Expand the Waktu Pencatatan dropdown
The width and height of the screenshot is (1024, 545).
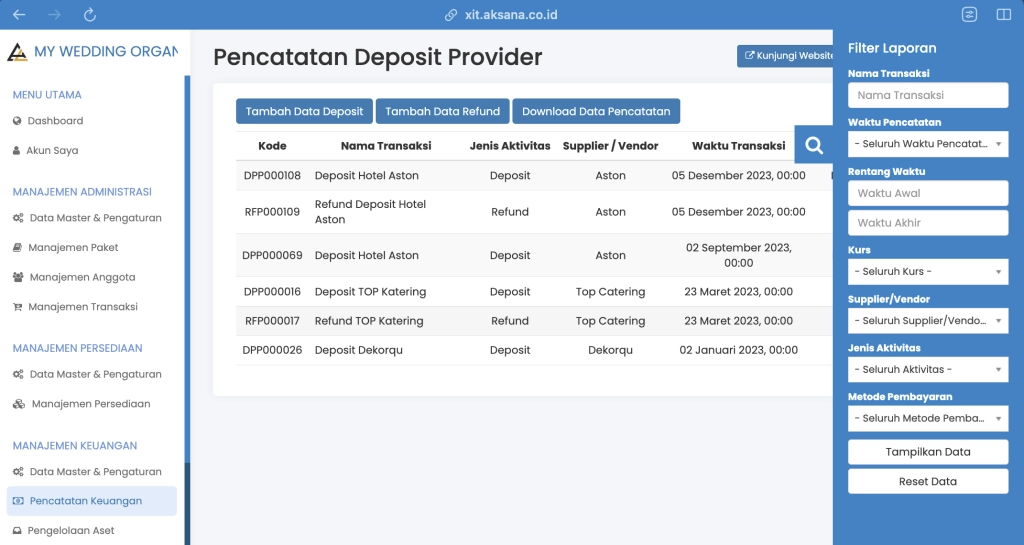[927, 144]
